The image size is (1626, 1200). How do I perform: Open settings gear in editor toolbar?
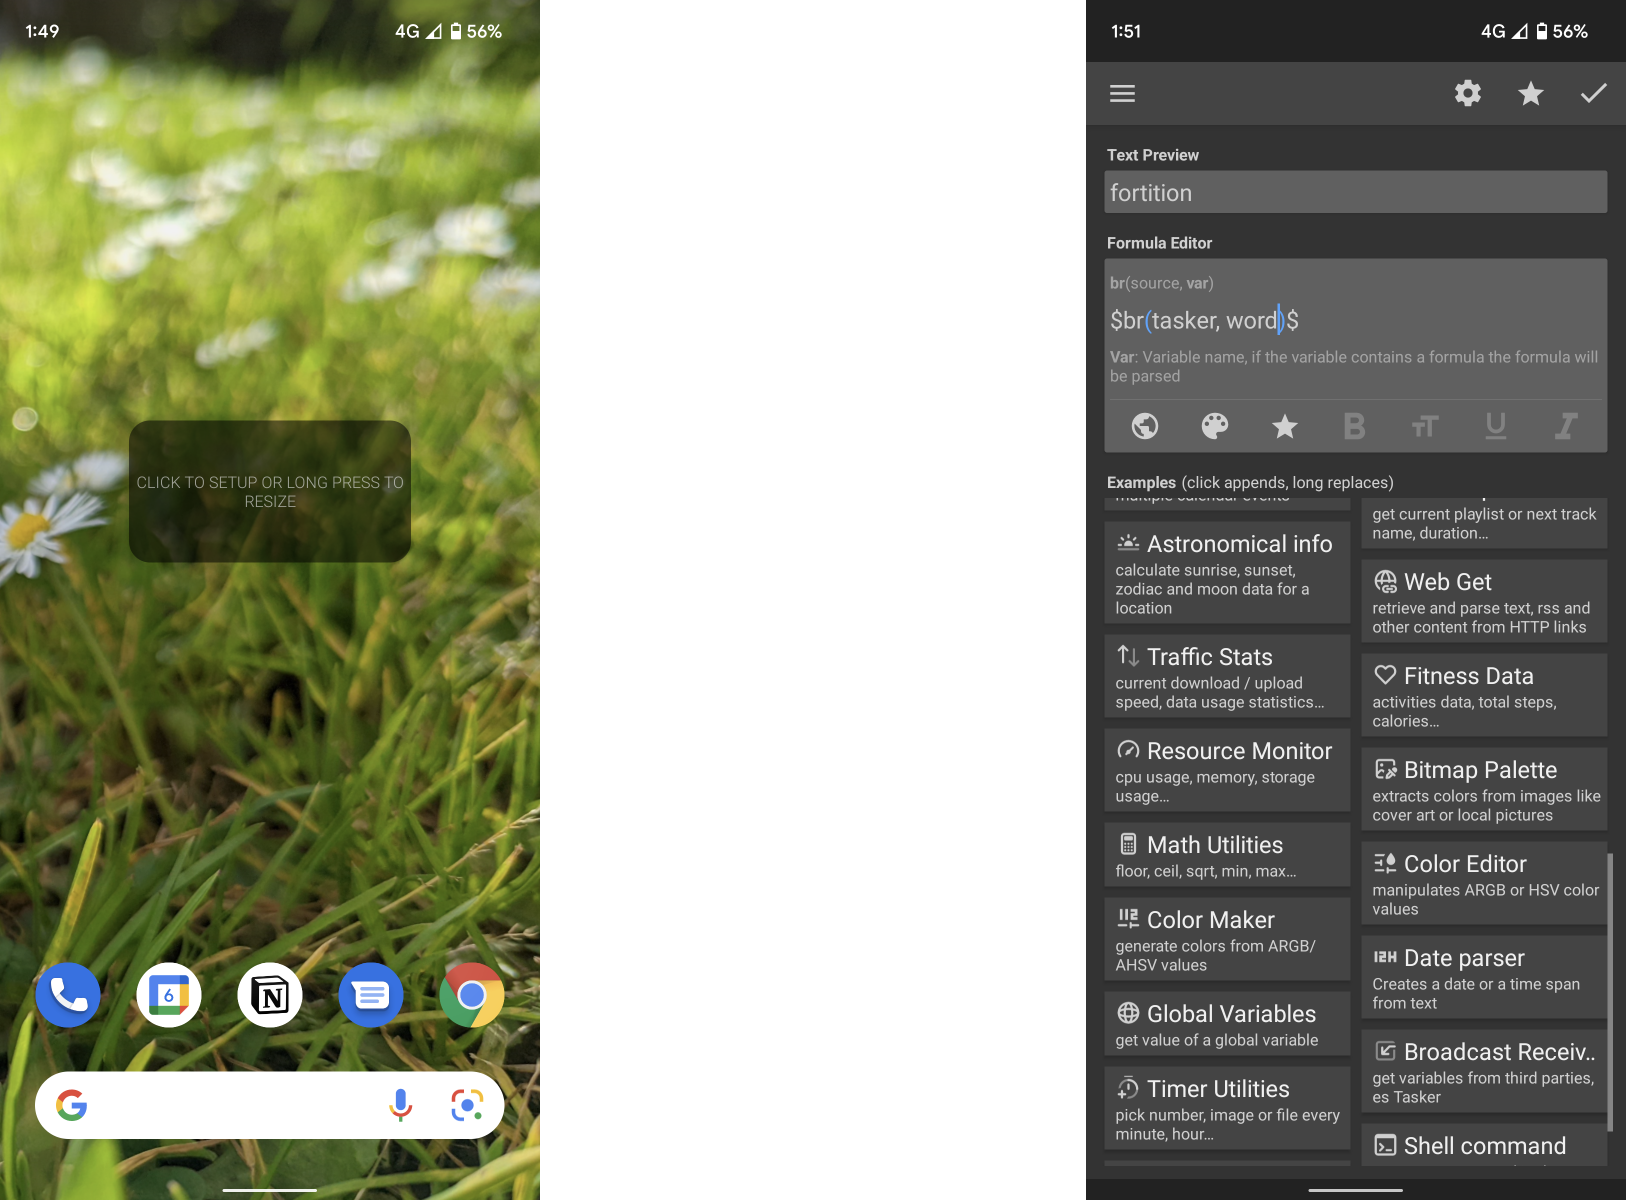[1467, 93]
